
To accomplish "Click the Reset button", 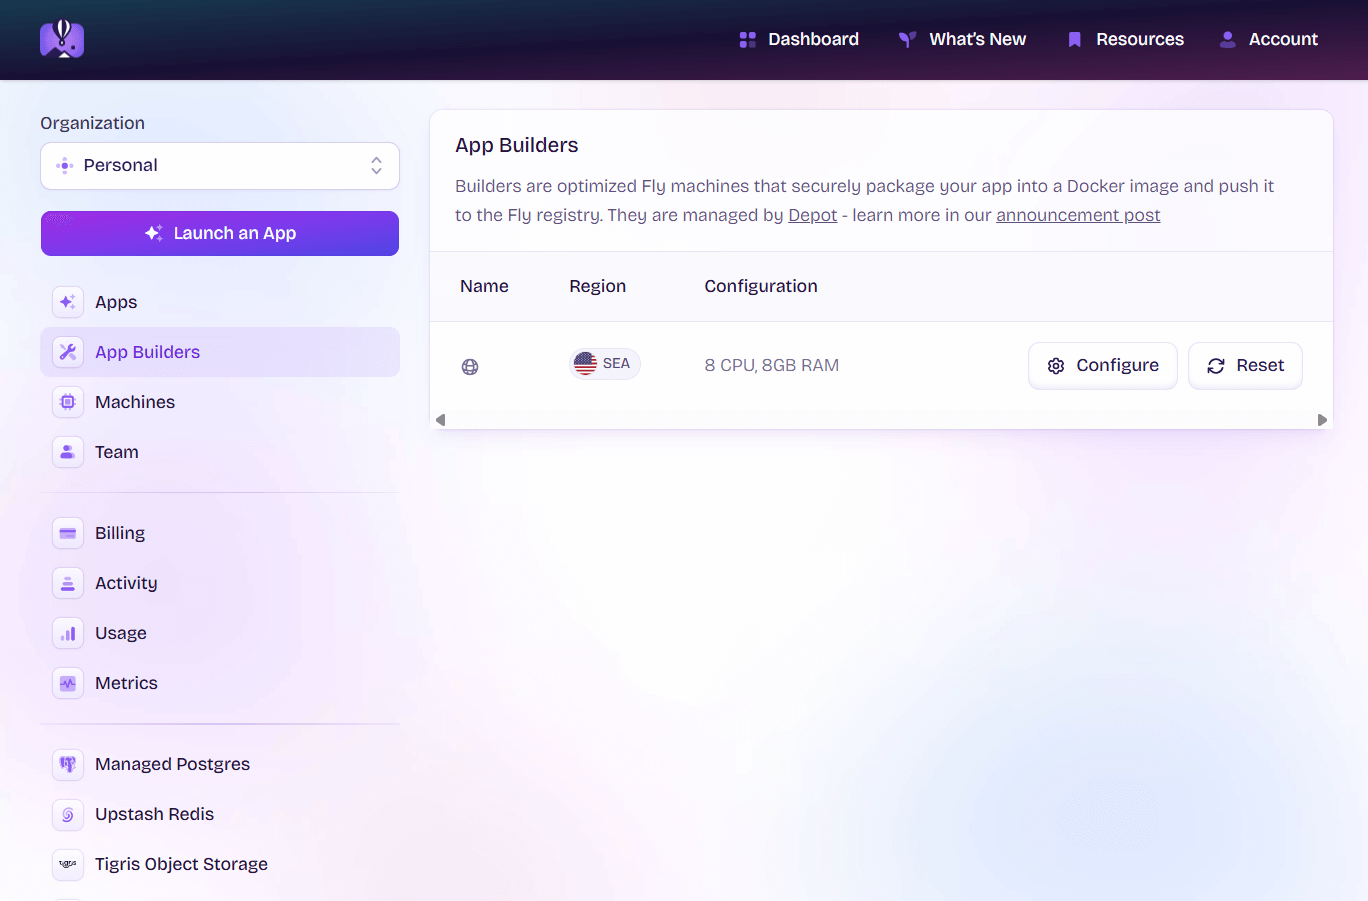I will pyautogui.click(x=1245, y=366).
